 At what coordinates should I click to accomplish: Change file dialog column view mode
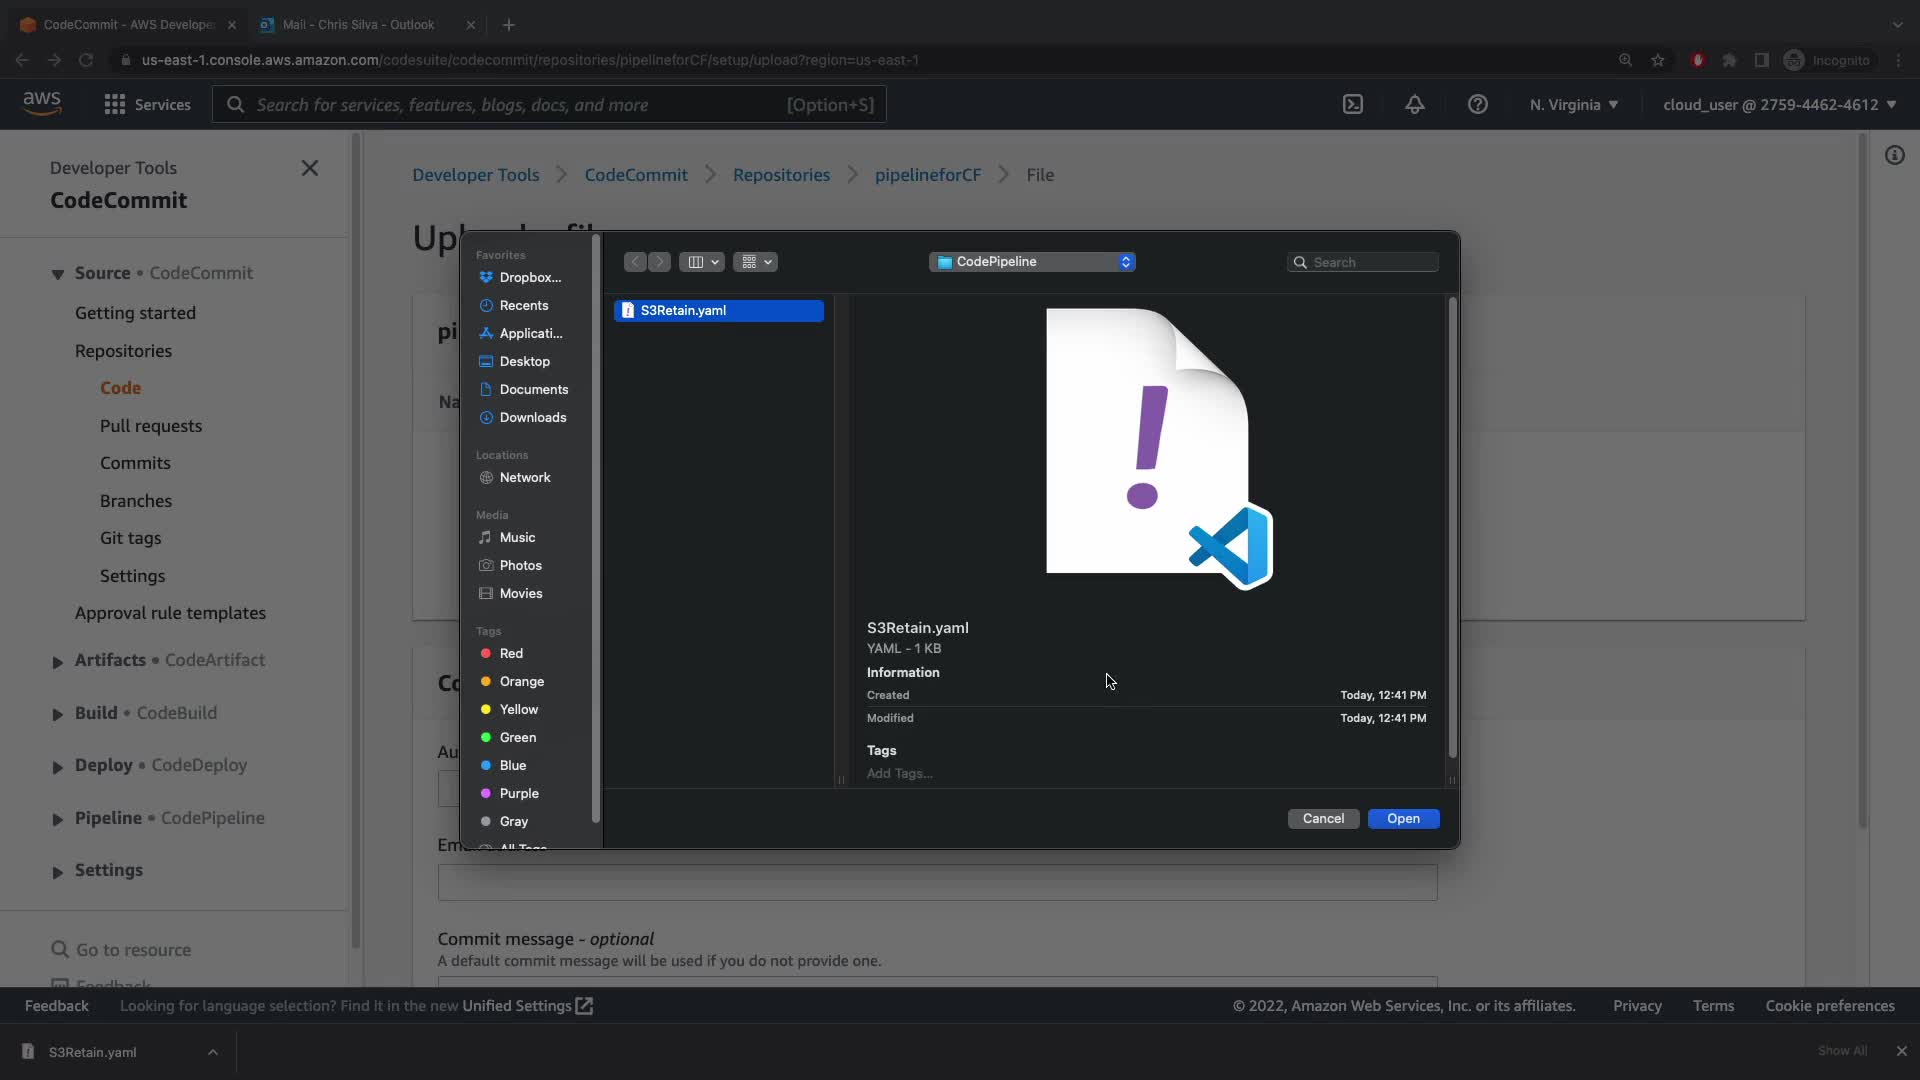tap(703, 262)
